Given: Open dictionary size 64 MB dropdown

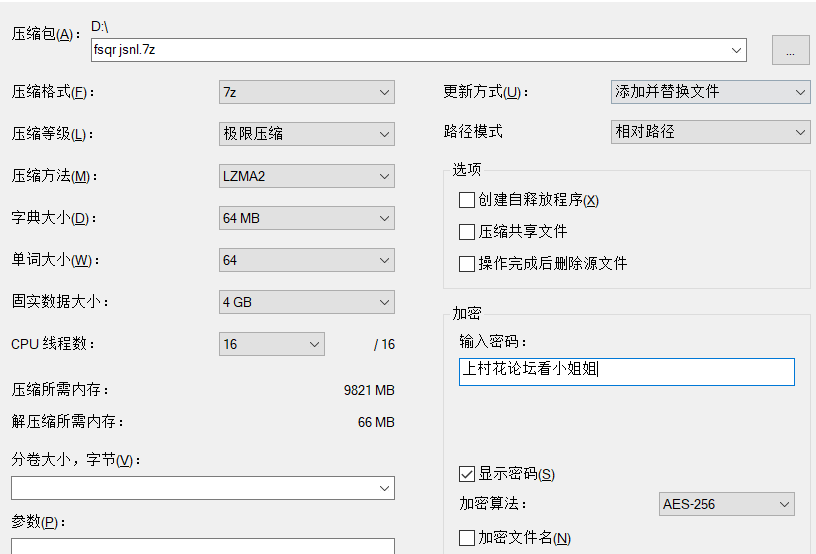Looking at the screenshot, I should click(x=306, y=218).
